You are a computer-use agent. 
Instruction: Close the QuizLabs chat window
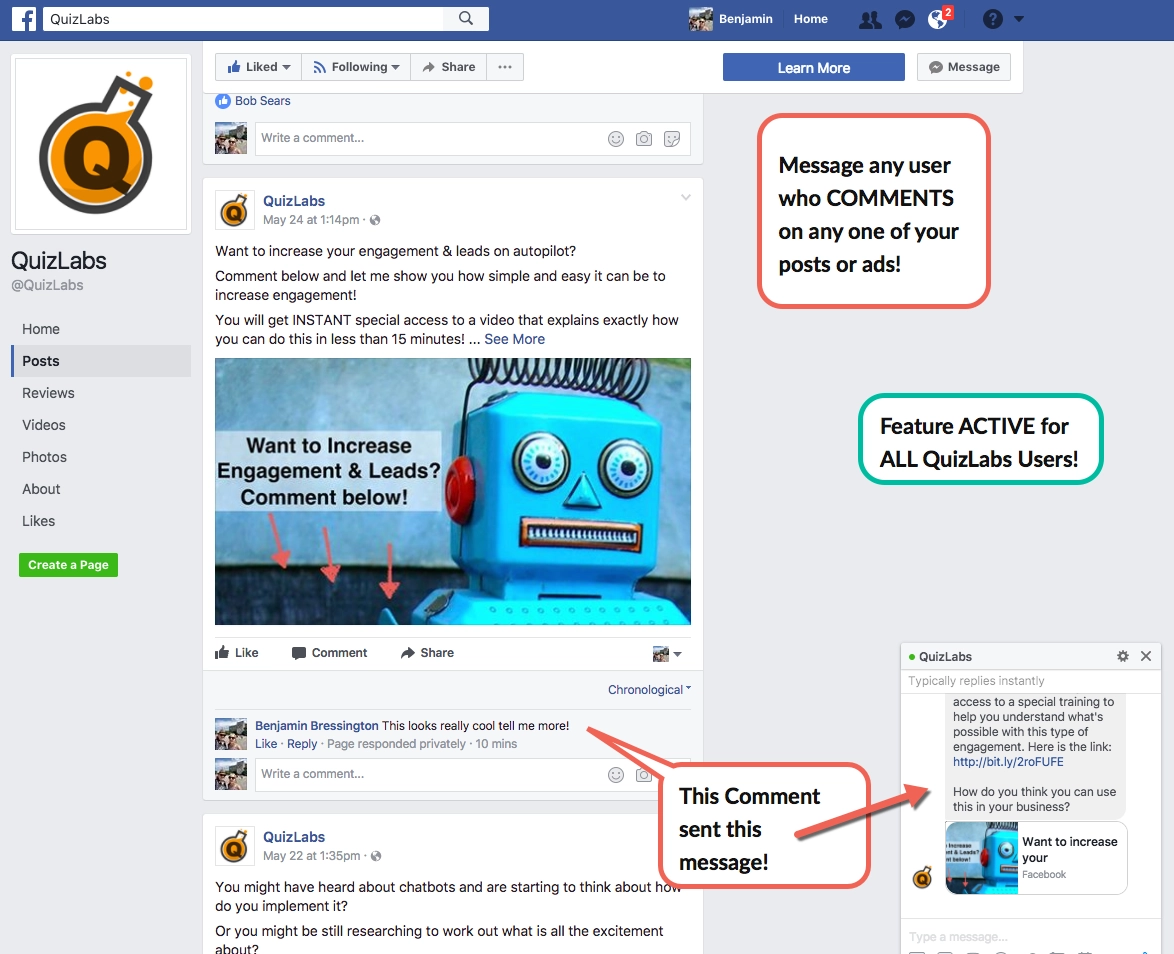(x=1146, y=656)
